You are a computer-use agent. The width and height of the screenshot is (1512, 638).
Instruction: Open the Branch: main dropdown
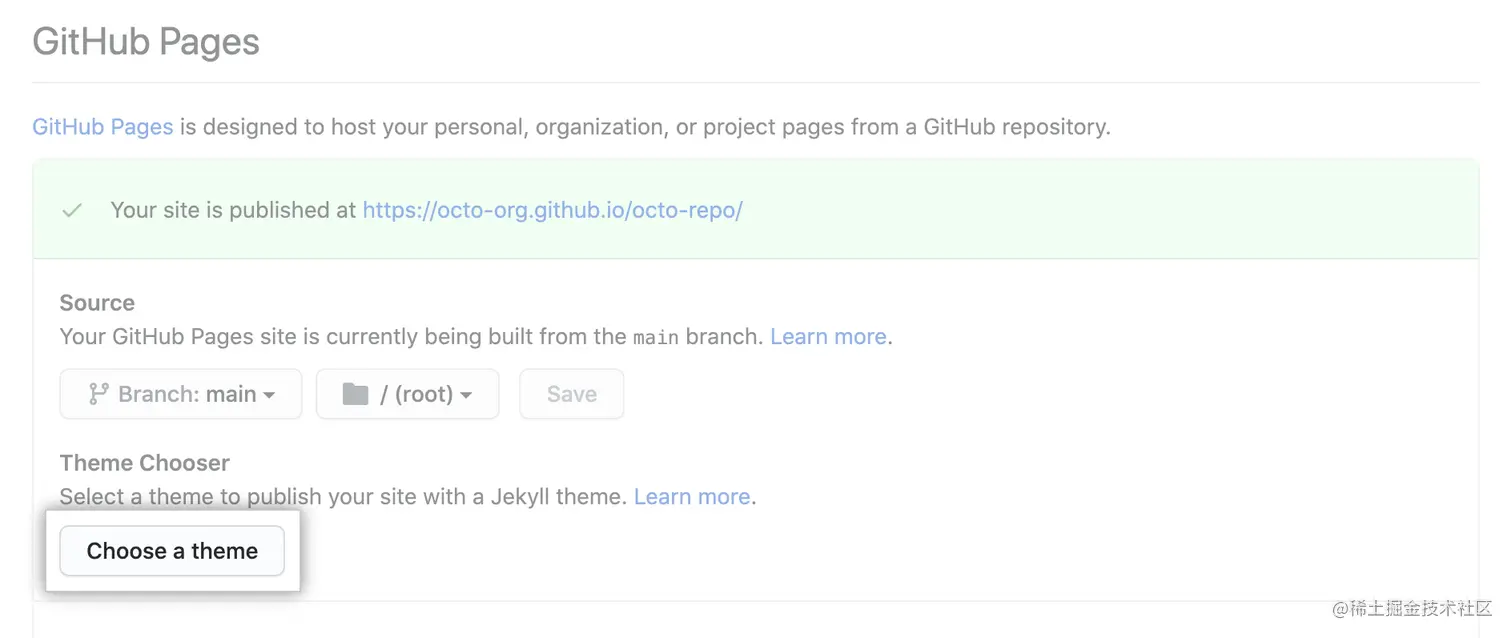point(180,393)
